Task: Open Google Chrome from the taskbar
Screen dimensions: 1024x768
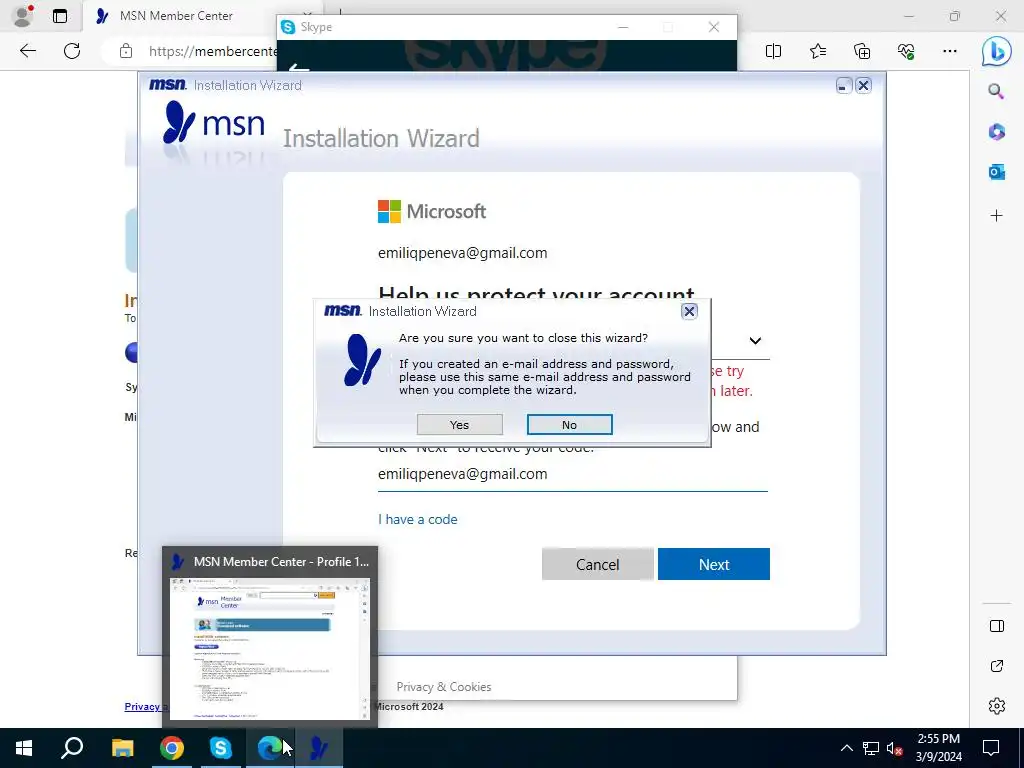Action: 172,748
